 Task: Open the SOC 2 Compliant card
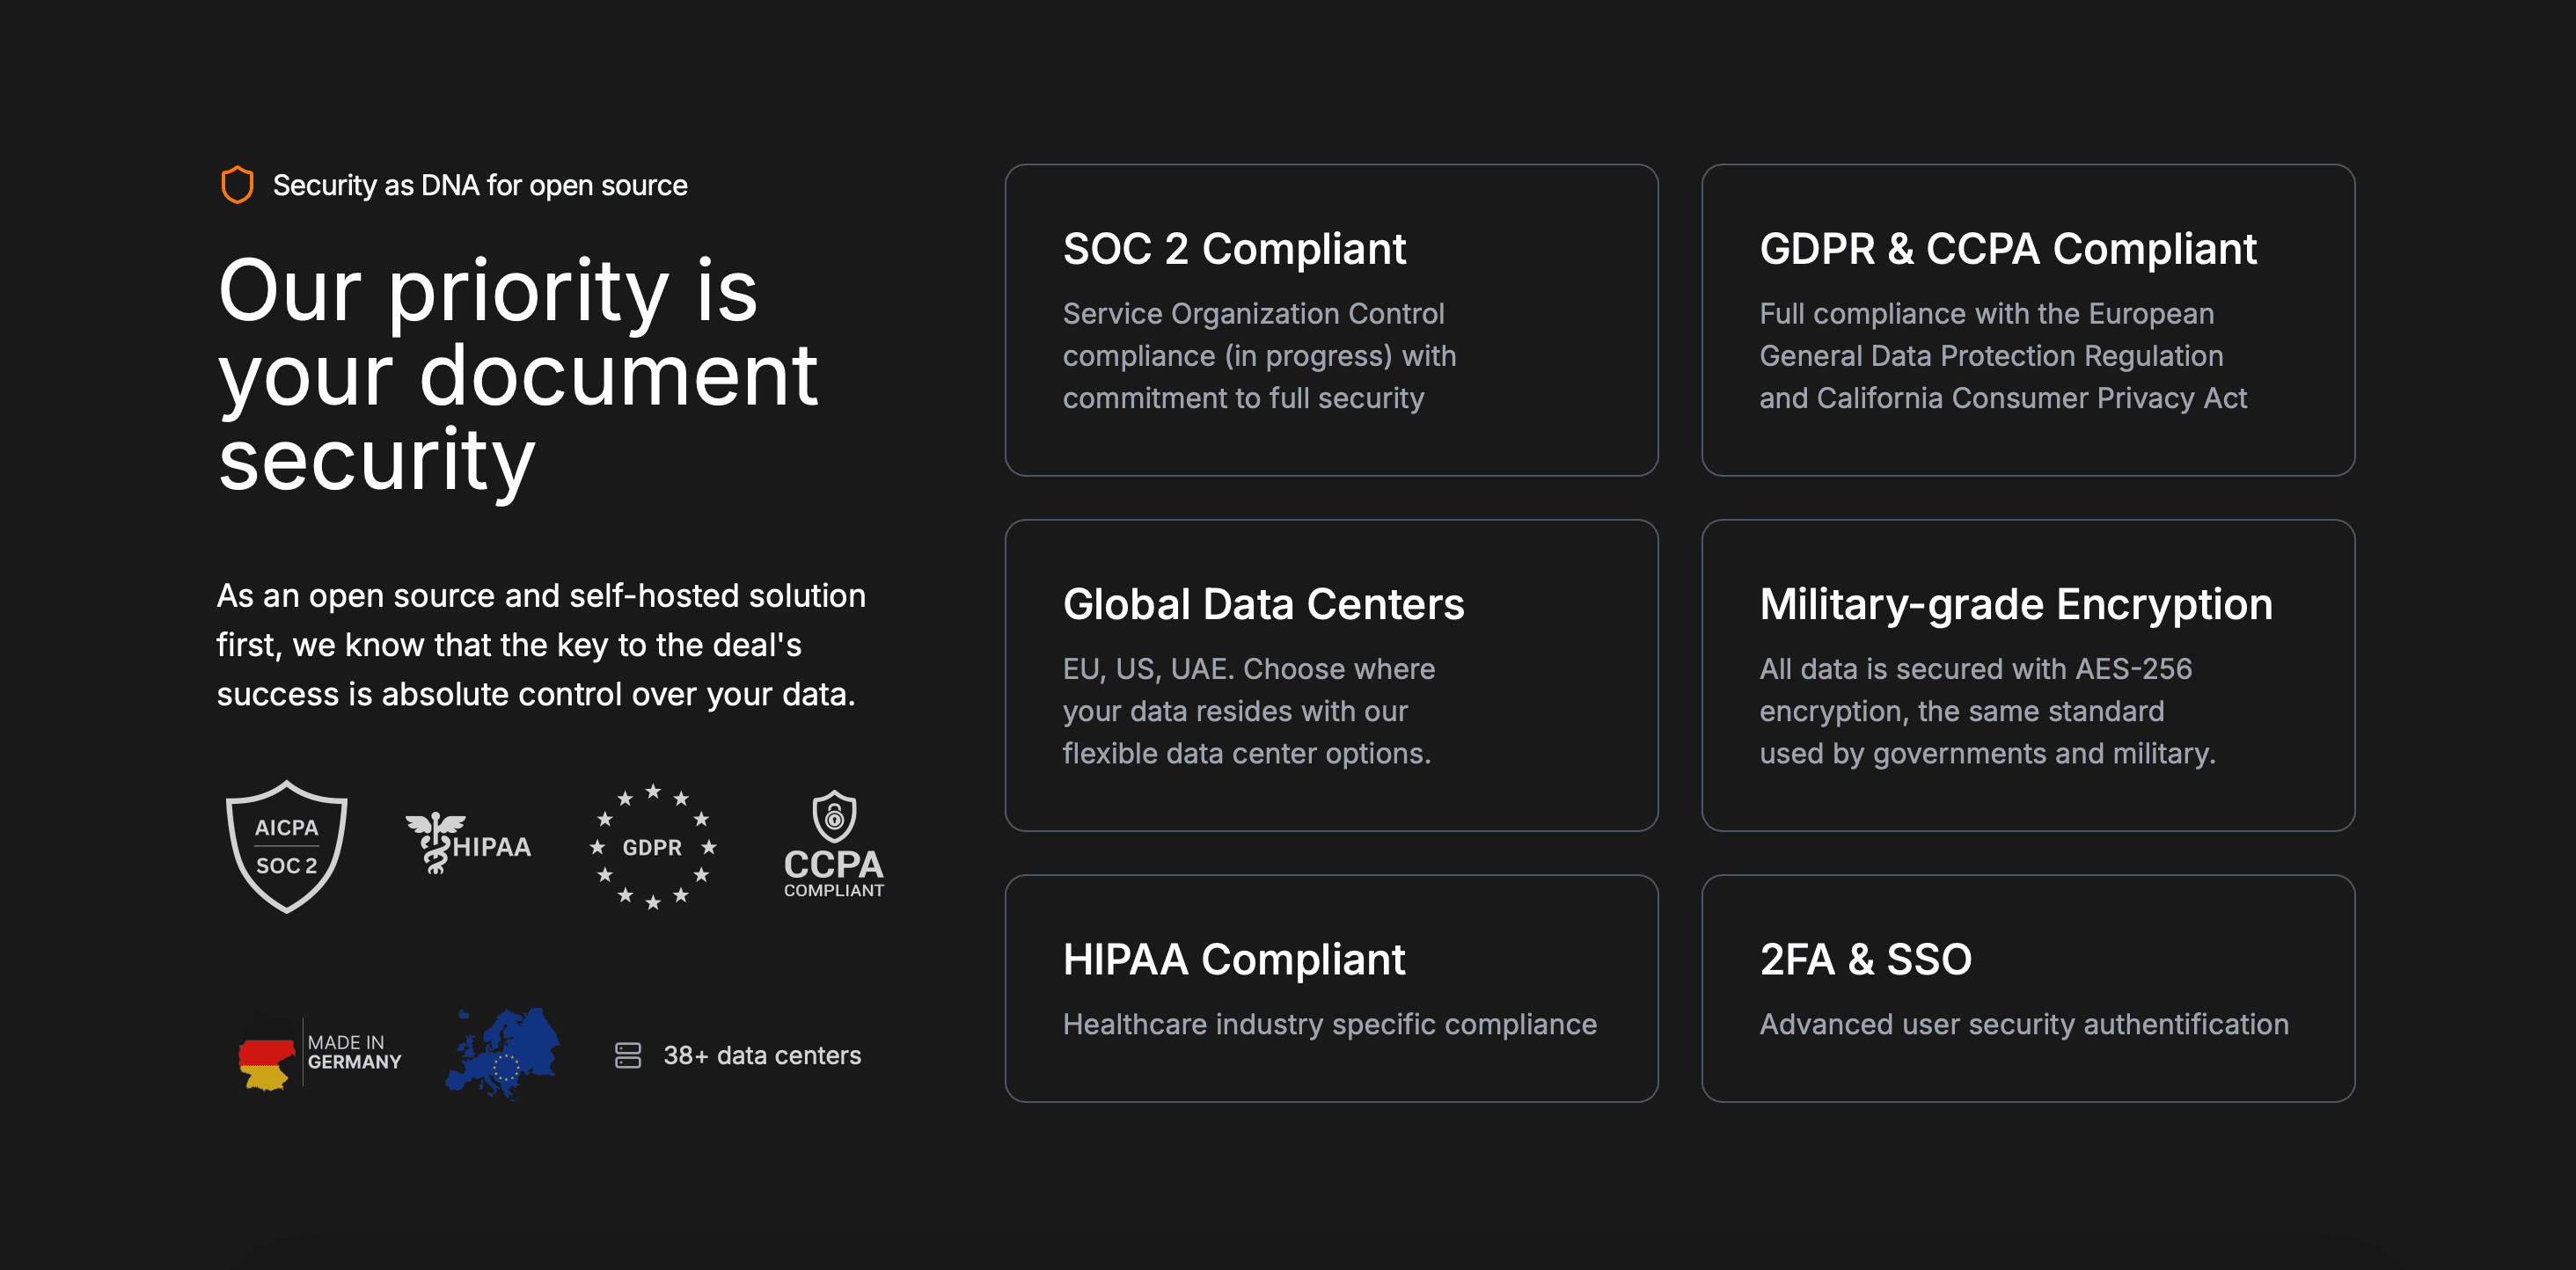point(1330,320)
